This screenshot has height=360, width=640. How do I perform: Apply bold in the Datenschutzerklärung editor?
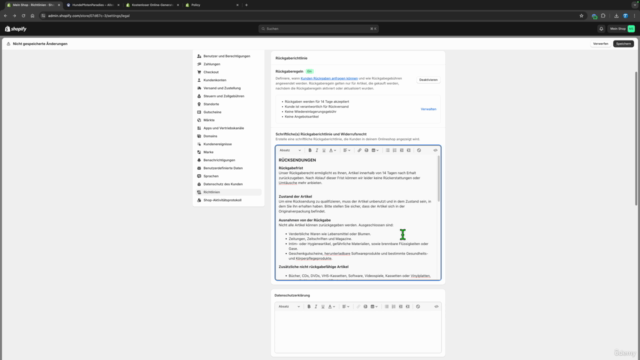(309, 307)
